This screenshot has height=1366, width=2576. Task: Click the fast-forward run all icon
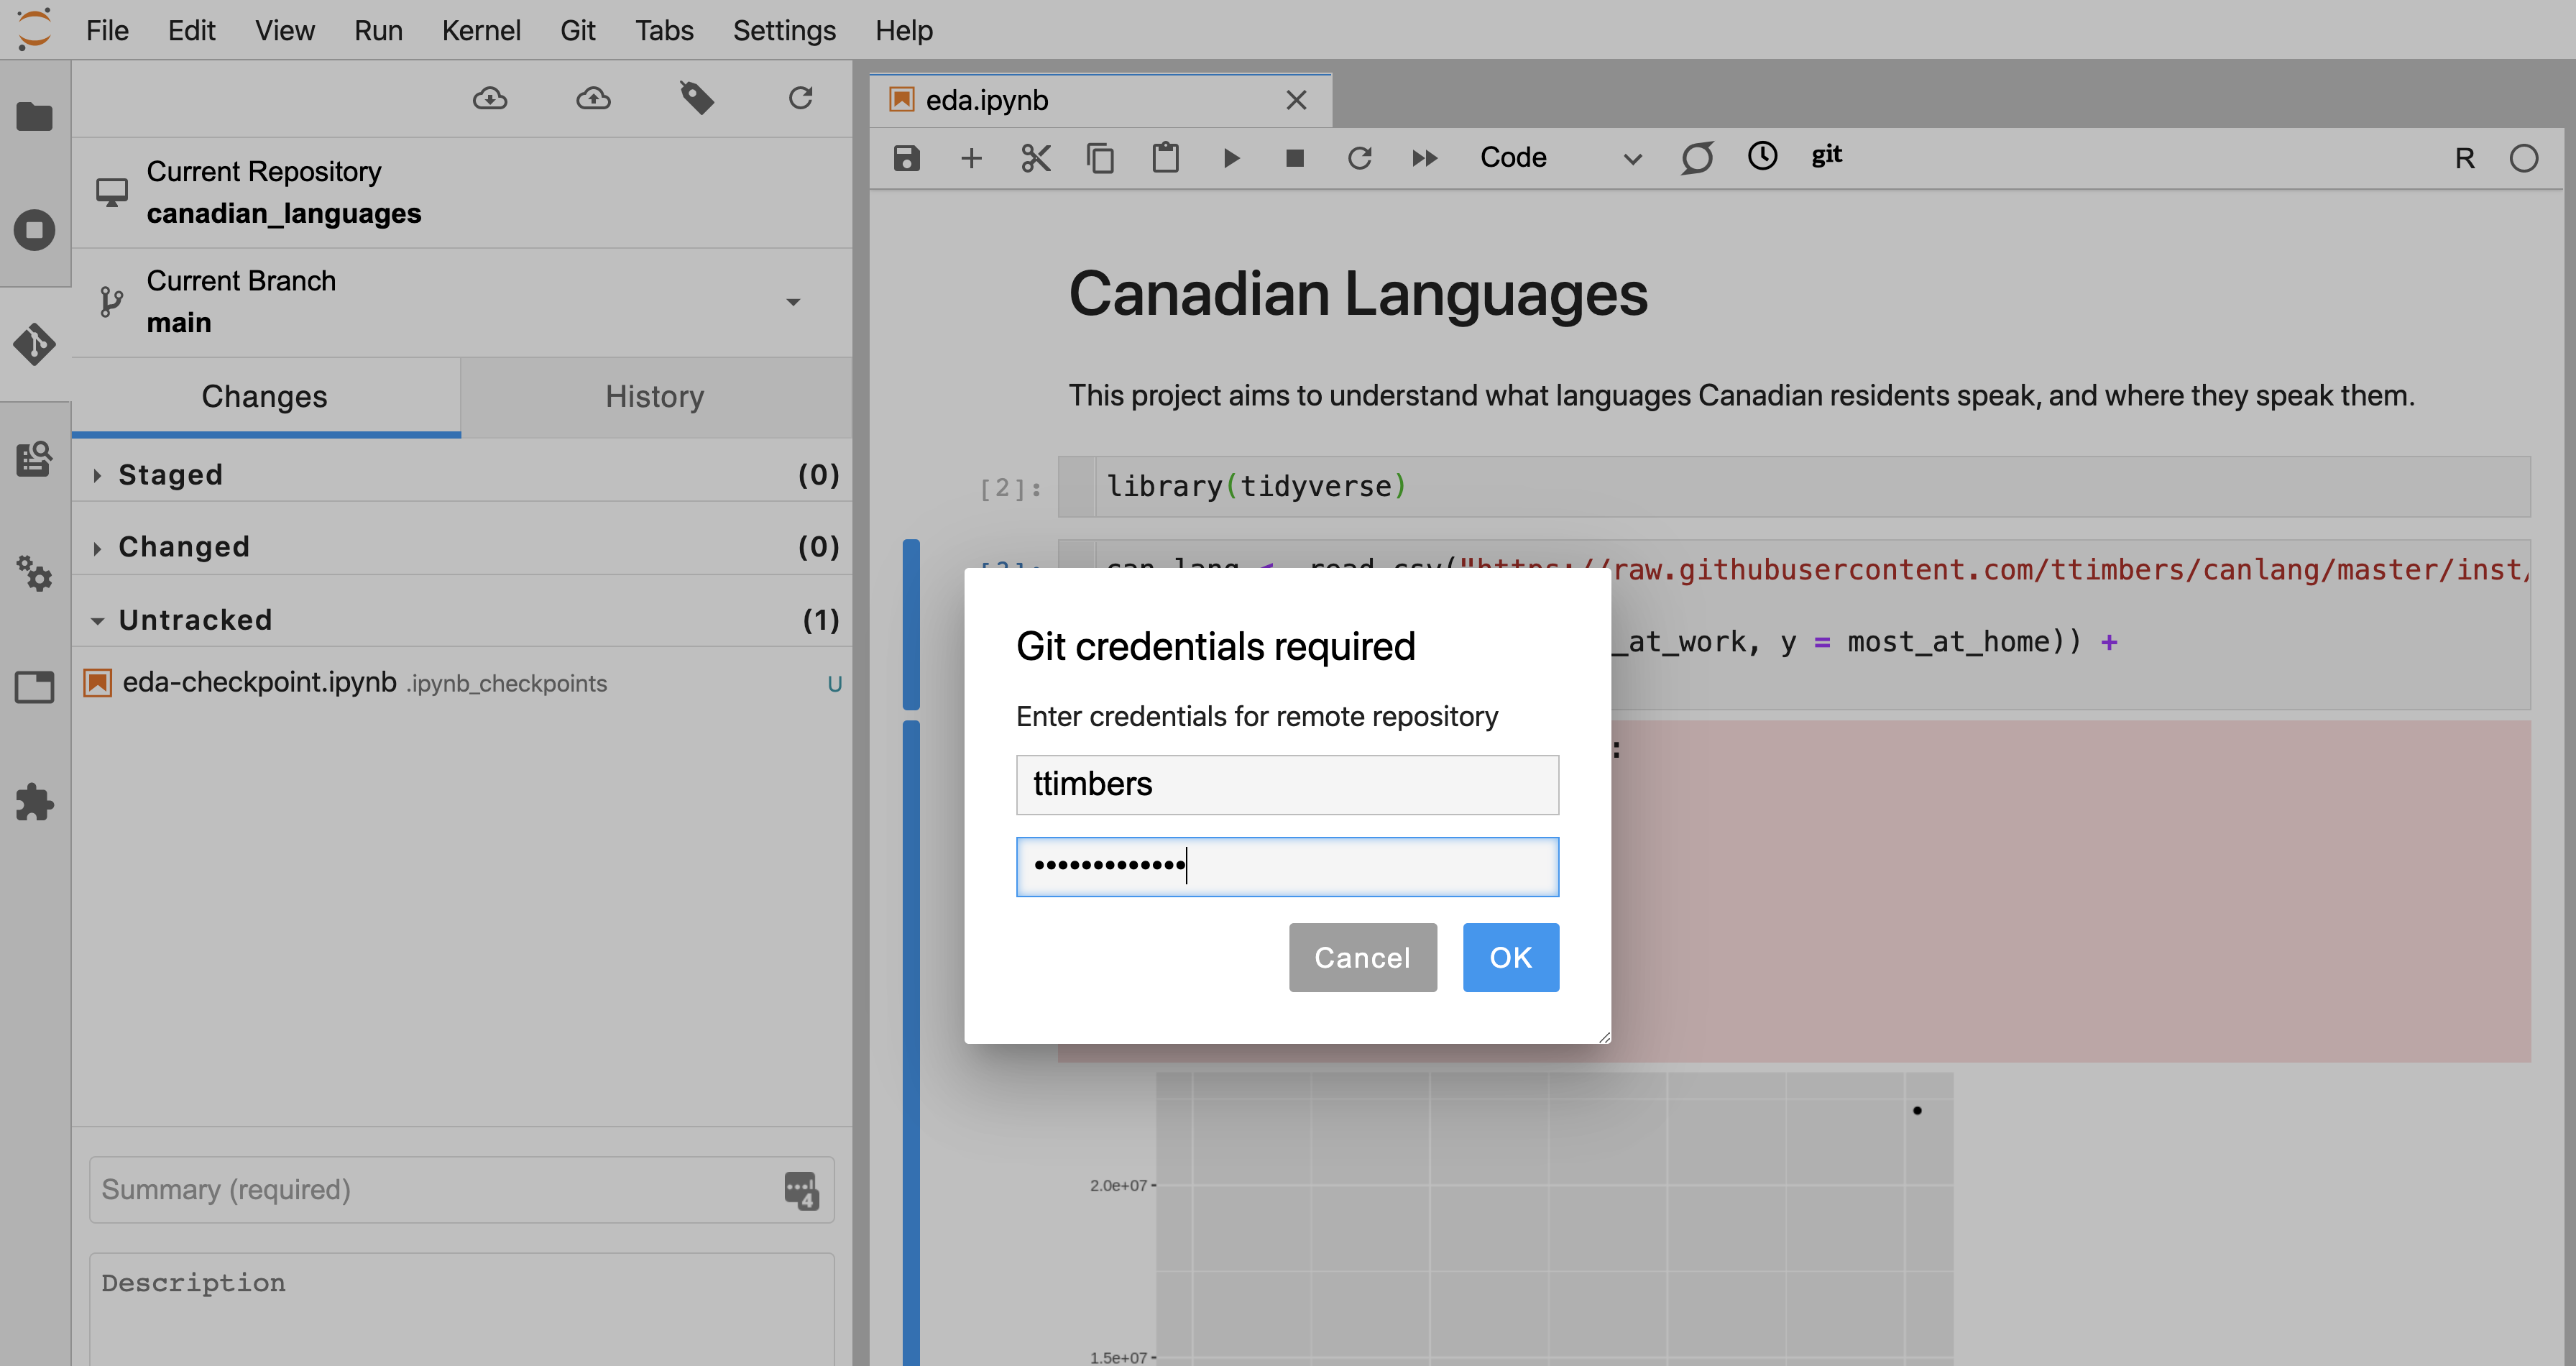point(1427,157)
